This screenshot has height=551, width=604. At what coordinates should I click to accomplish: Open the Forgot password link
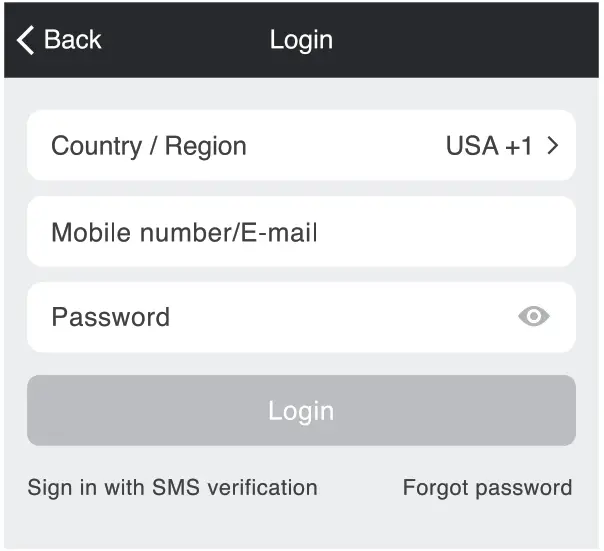tap(487, 488)
